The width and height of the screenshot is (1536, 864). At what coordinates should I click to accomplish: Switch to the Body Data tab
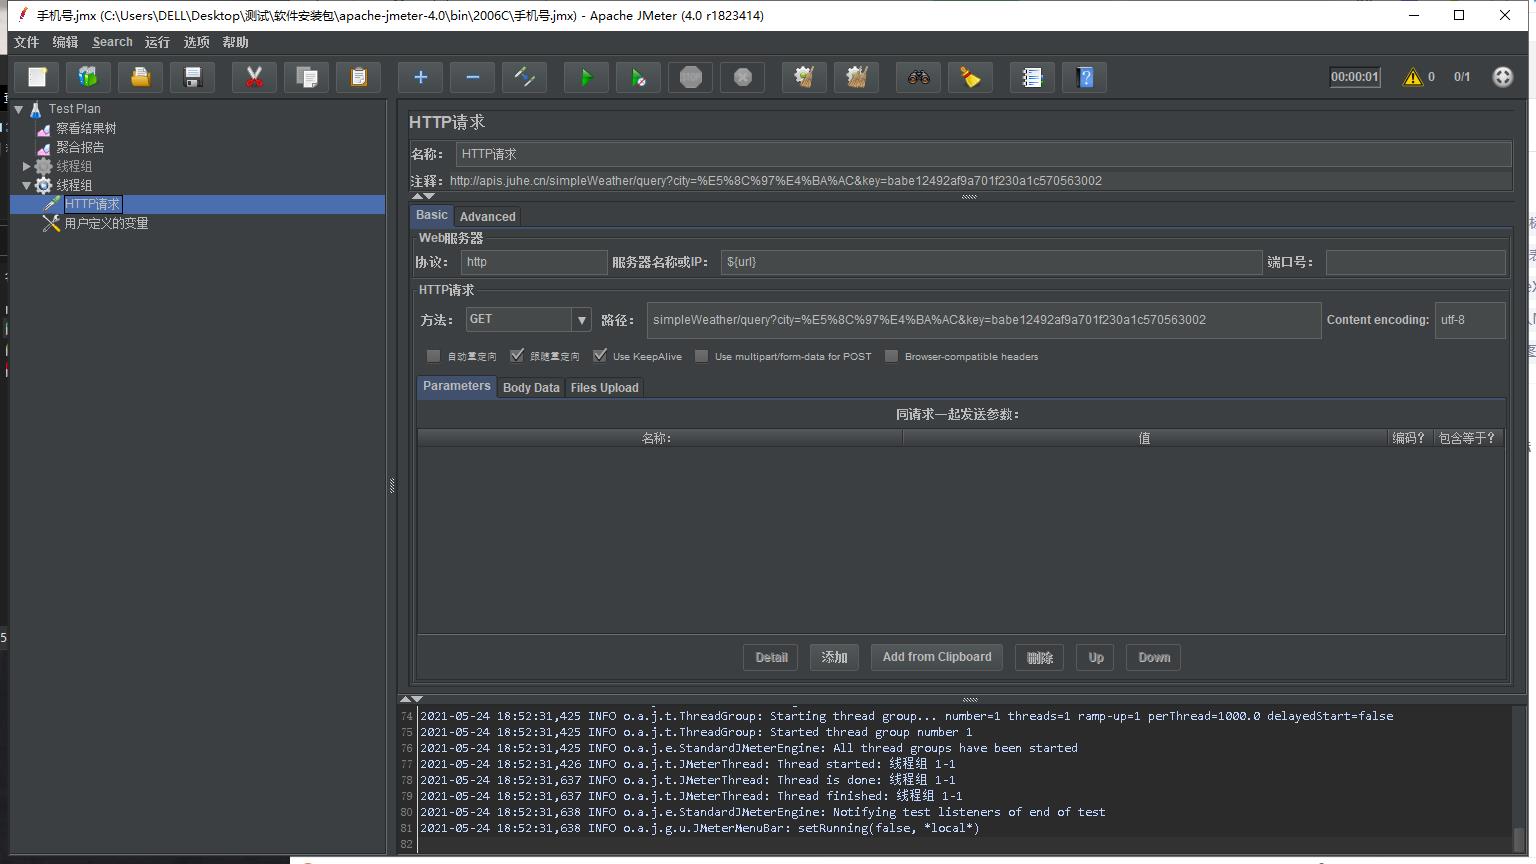click(x=531, y=388)
